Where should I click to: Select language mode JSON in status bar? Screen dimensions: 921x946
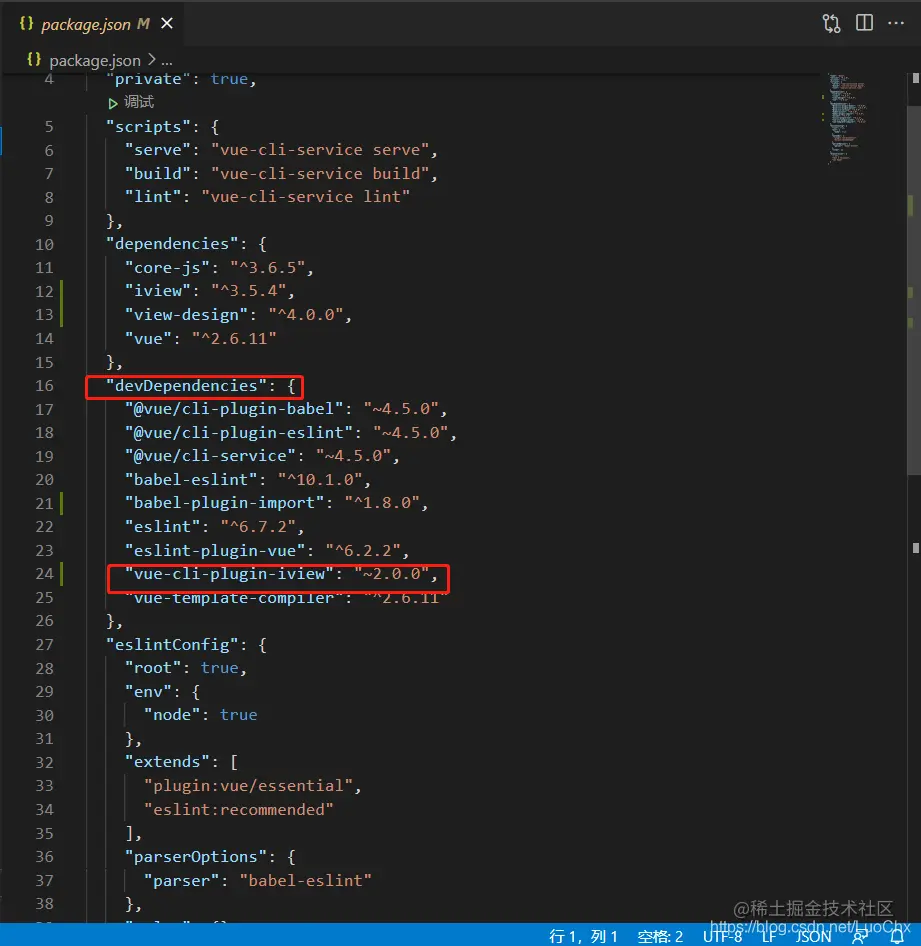click(x=813, y=936)
